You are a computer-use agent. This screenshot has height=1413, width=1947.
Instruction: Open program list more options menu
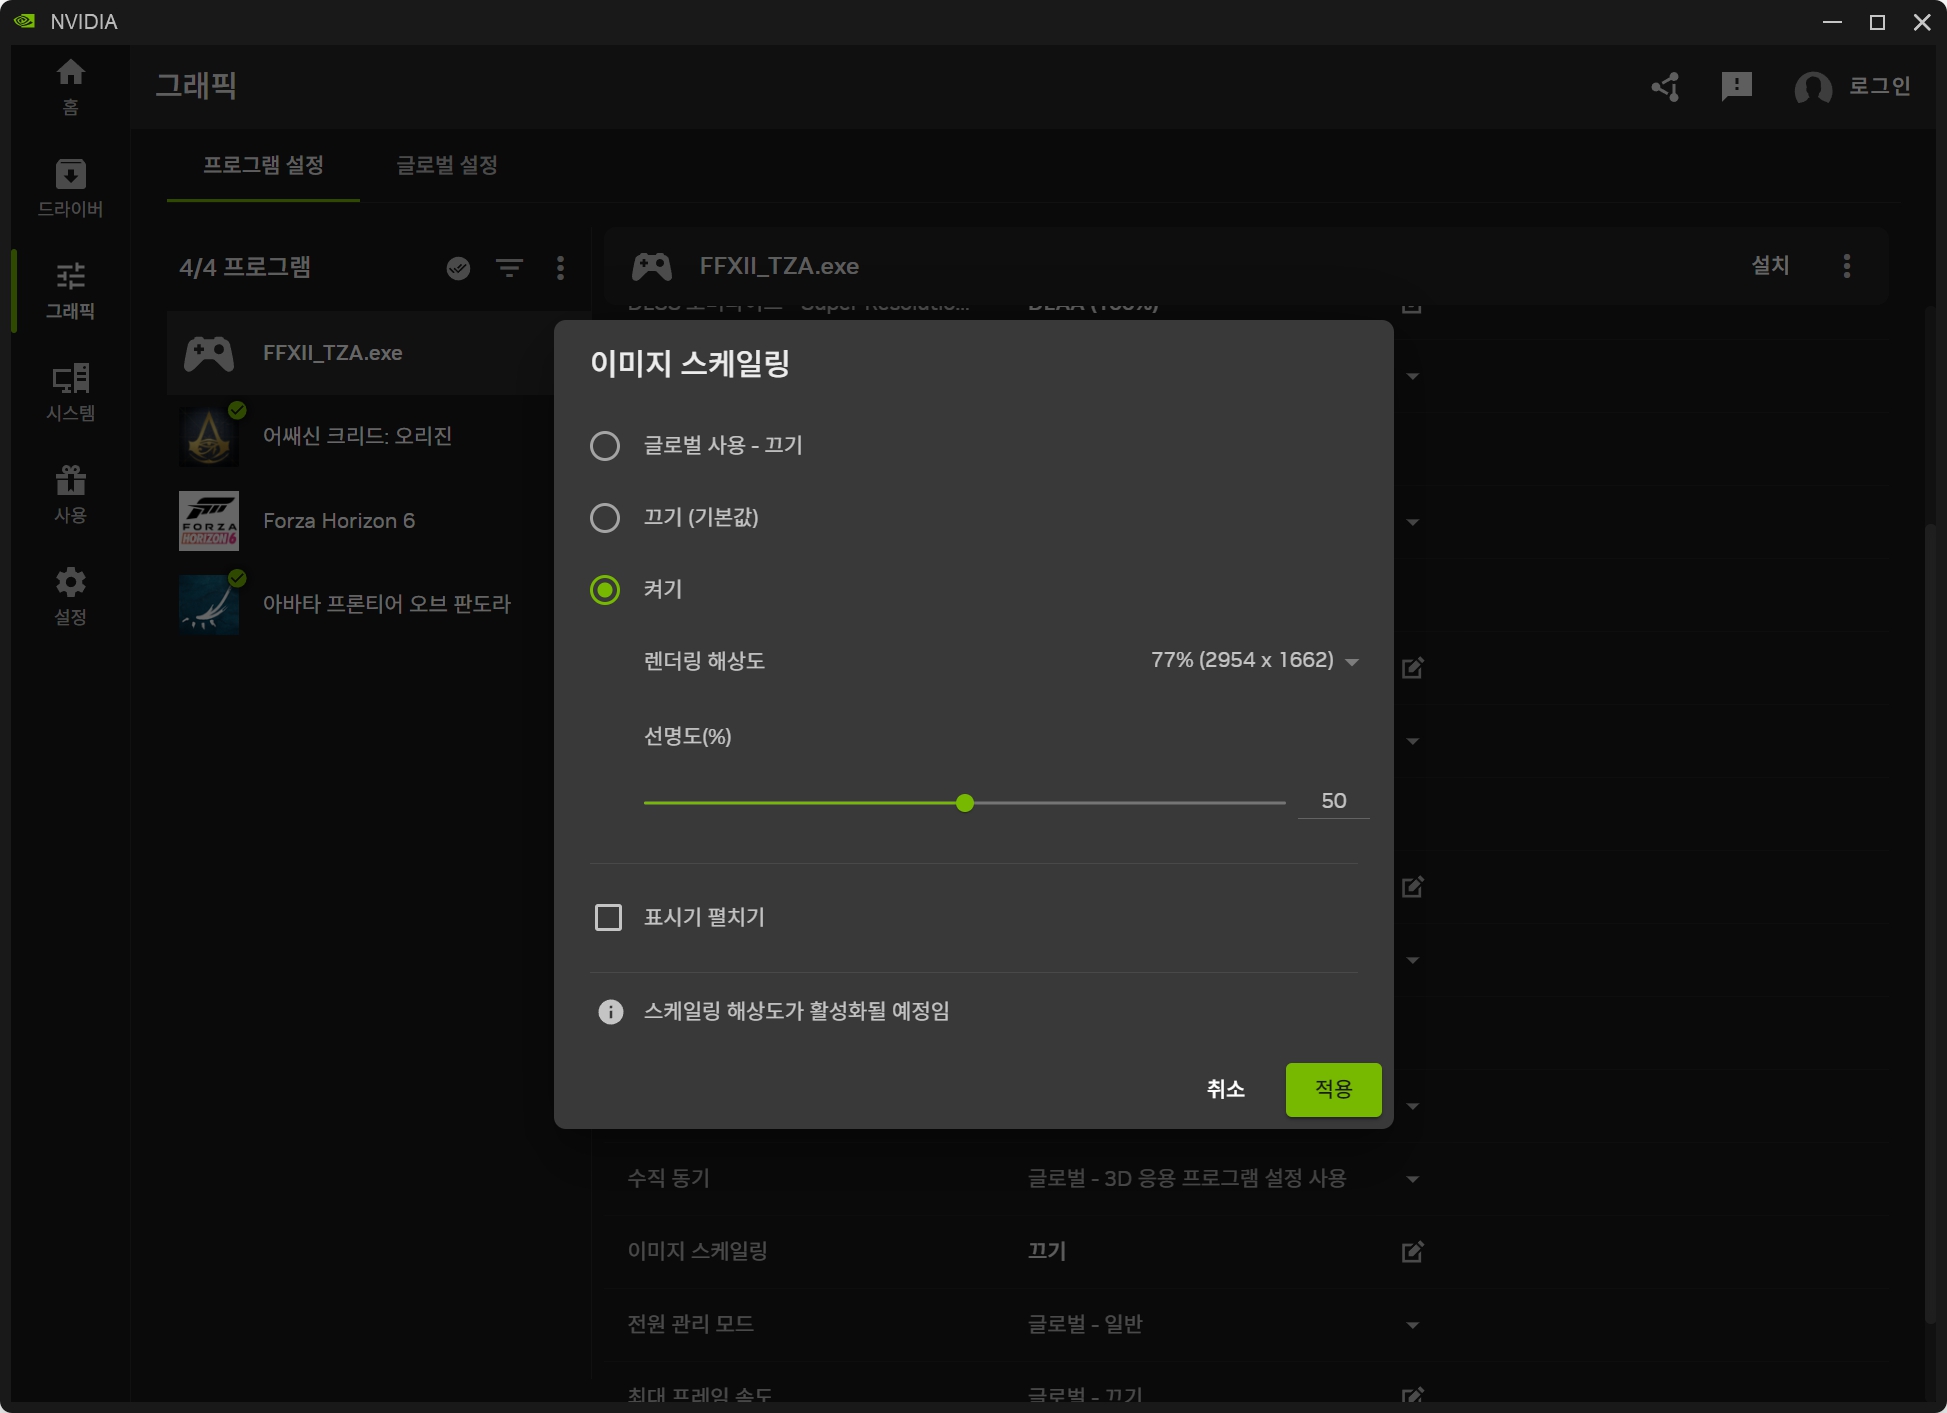pyautogui.click(x=560, y=268)
